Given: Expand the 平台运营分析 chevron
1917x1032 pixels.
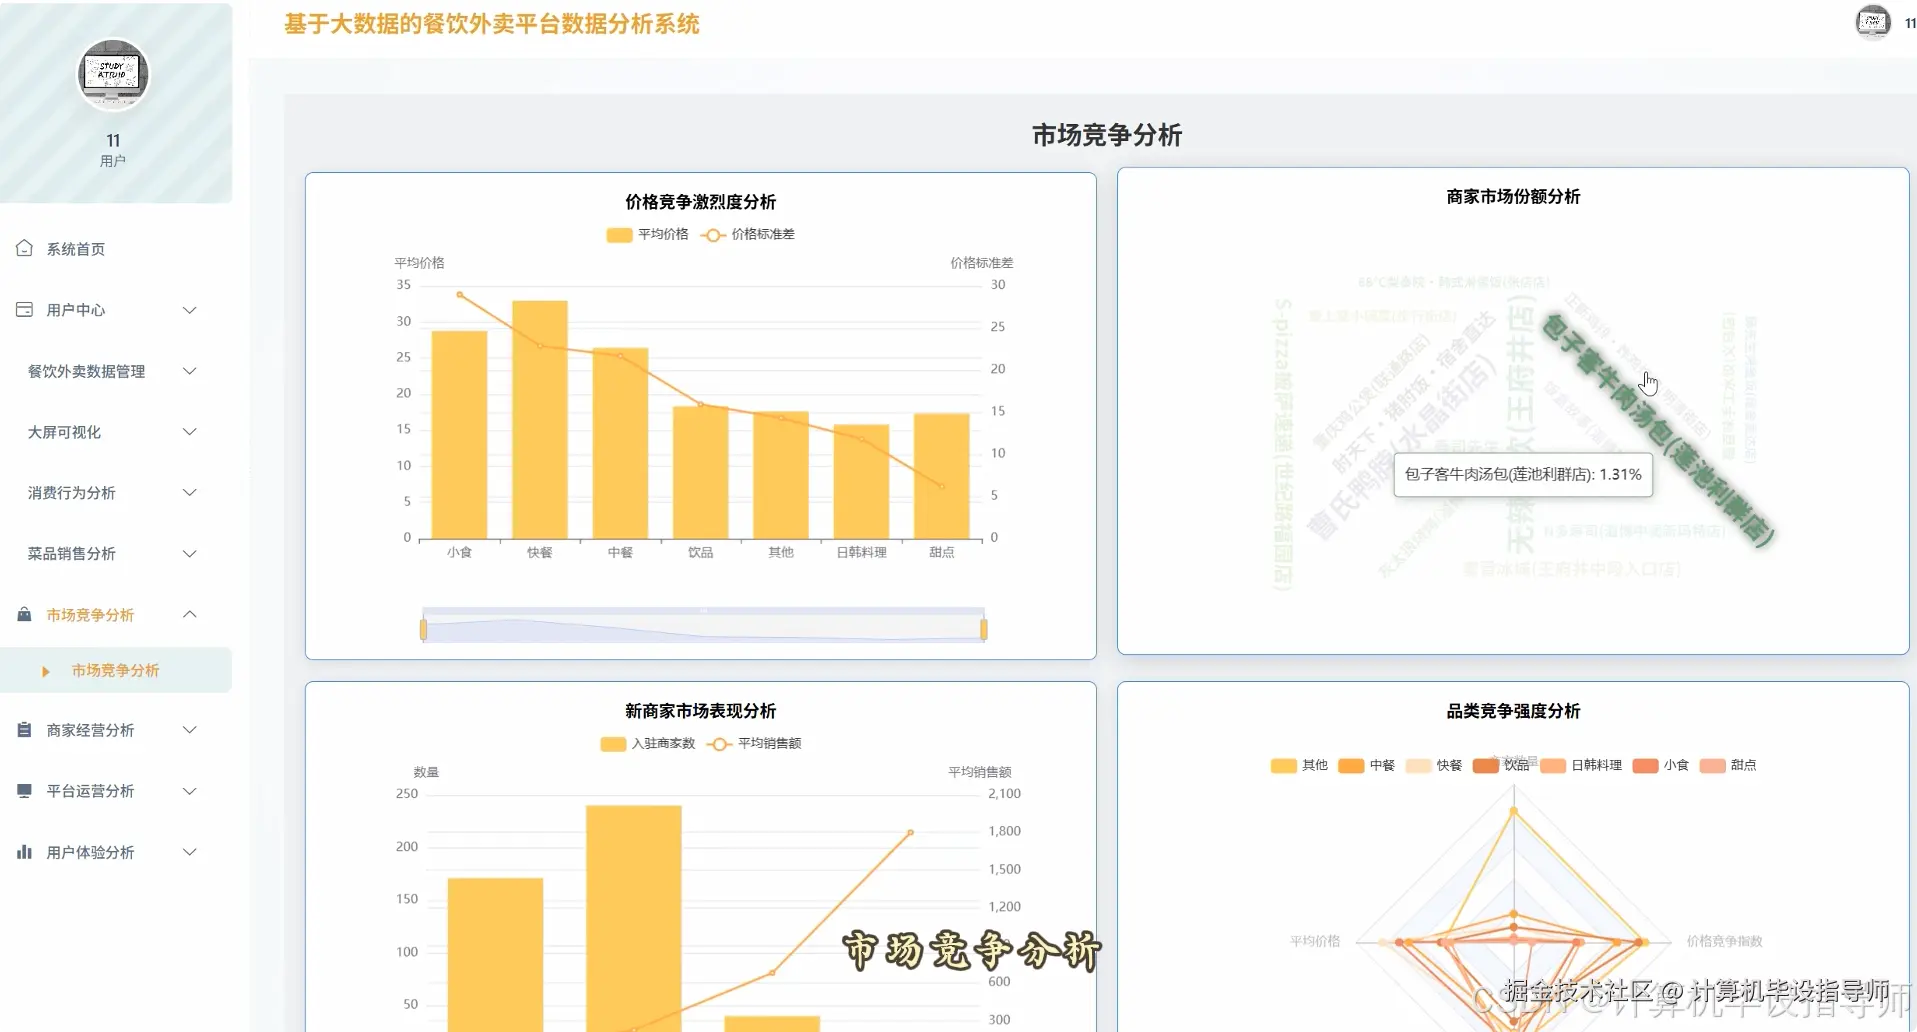Looking at the screenshot, I should pos(190,791).
